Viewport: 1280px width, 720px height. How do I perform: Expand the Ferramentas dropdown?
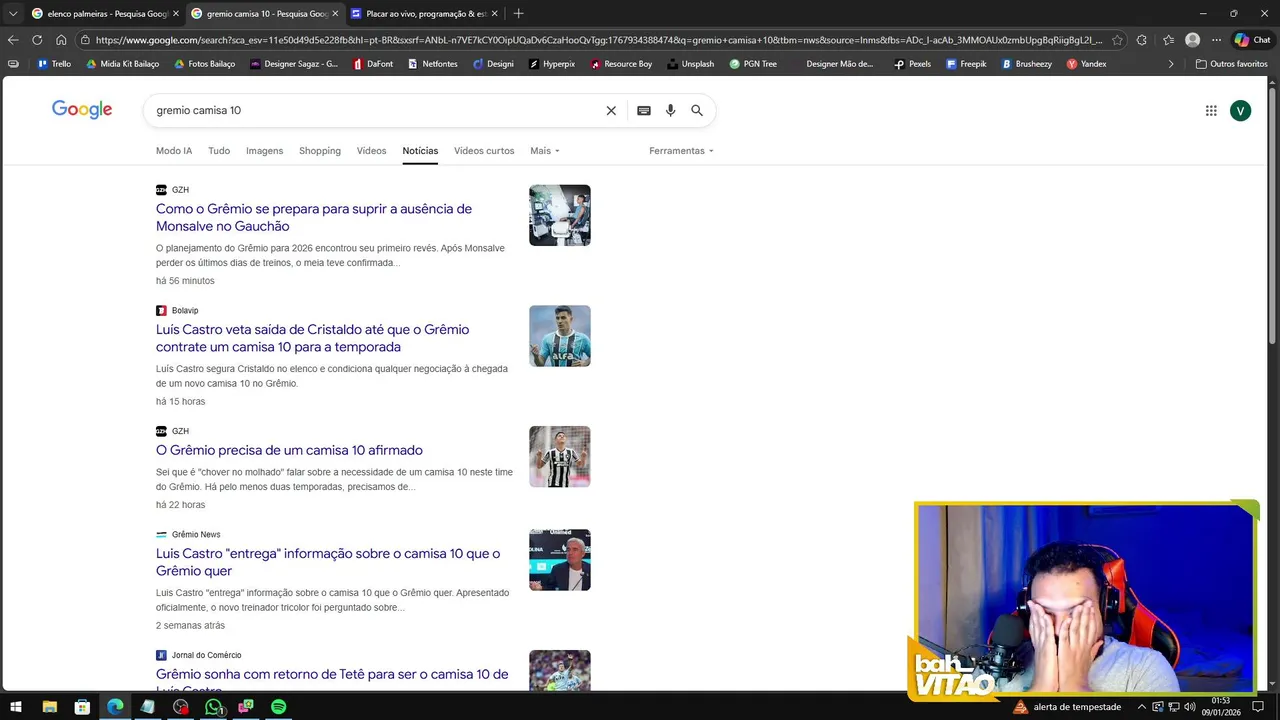[681, 151]
